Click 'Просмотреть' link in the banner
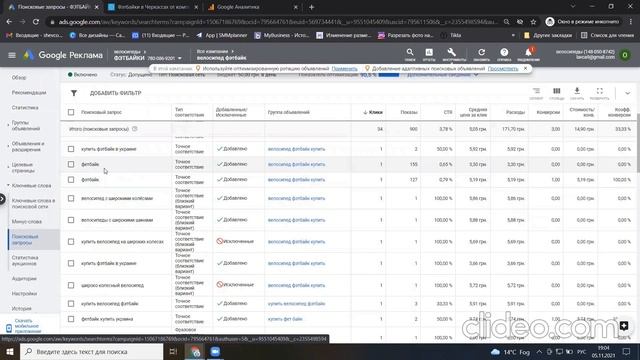 click(503, 69)
